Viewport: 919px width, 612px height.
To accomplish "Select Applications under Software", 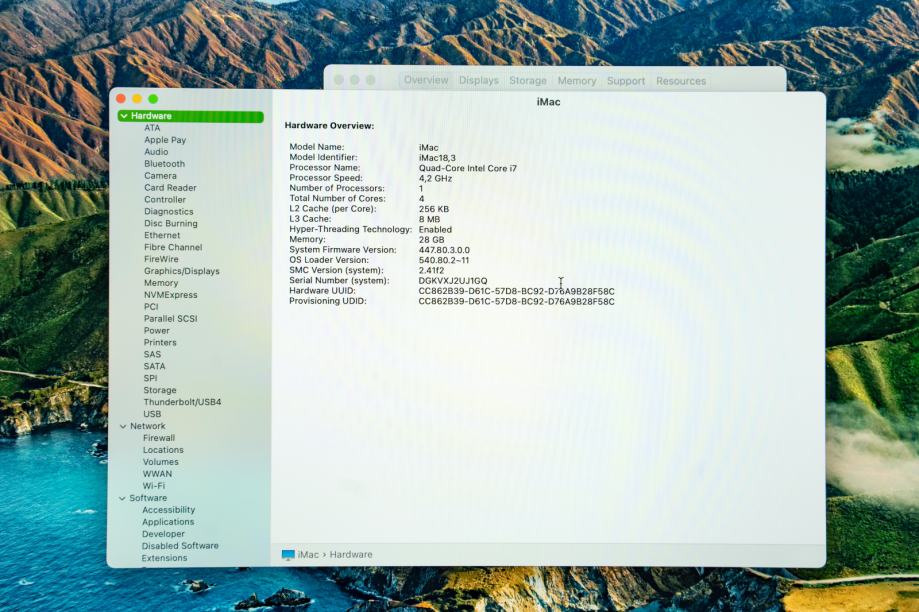I will [x=168, y=522].
